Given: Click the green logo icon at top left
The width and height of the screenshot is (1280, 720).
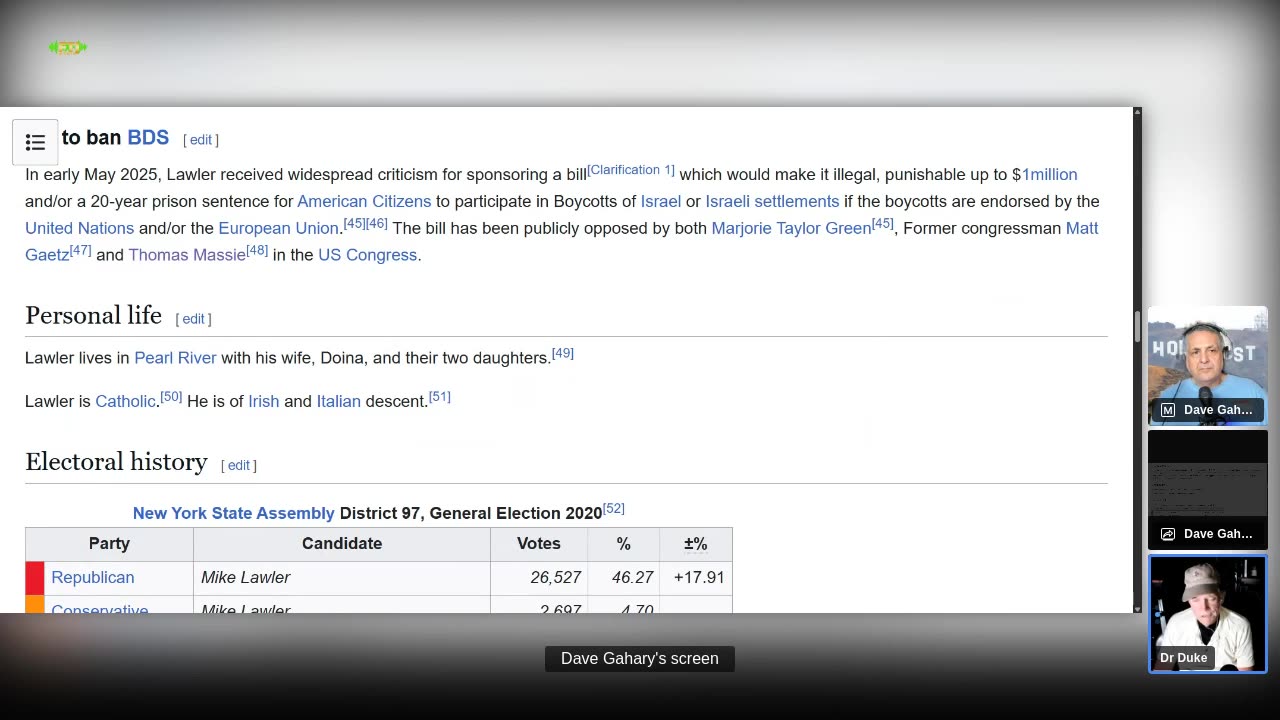Looking at the screenshot, I should coord(68,47).
